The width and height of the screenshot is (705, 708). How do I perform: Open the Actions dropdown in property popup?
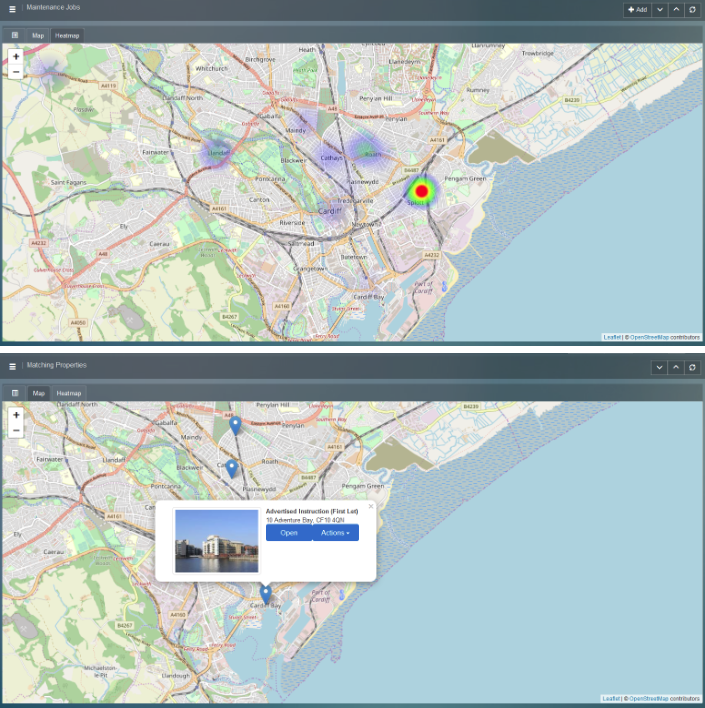[335, 533]
